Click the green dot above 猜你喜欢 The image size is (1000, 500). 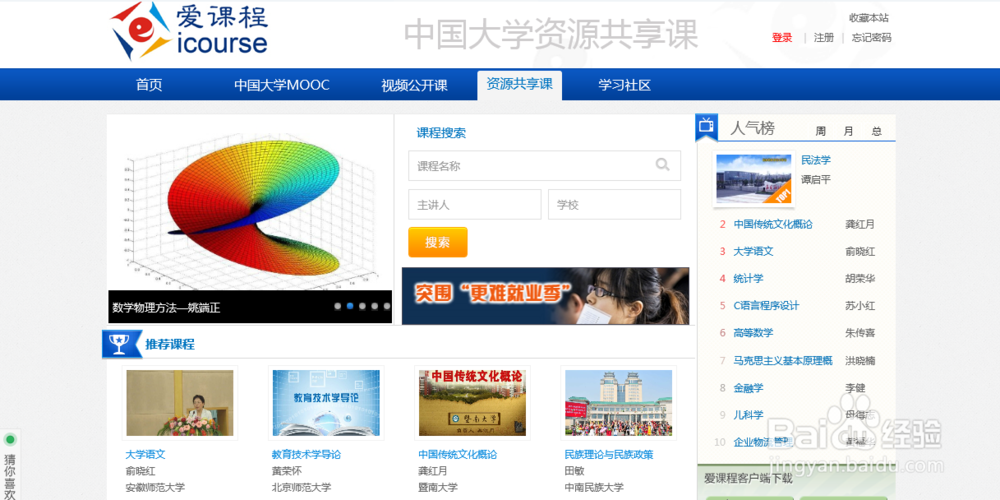pyautogui.click(x=10, y=439)
